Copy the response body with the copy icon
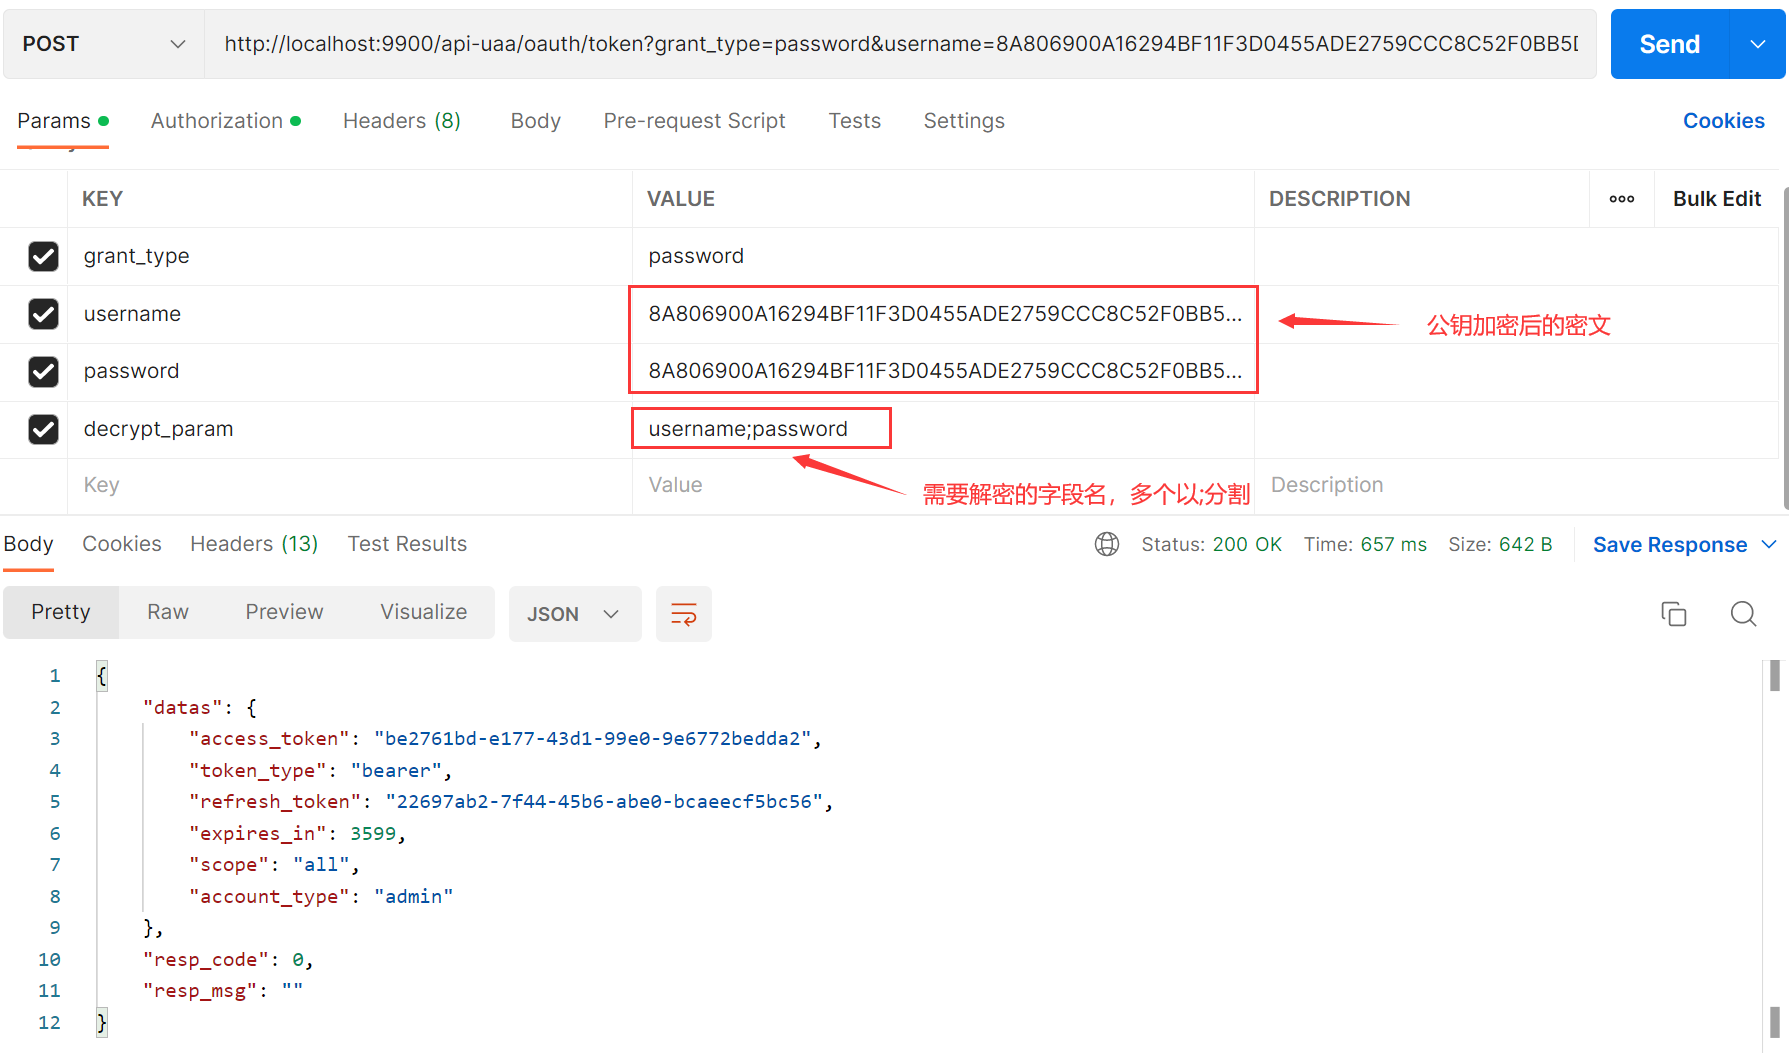The height and width of the screenshot is (1053, 1789). 1673,613
